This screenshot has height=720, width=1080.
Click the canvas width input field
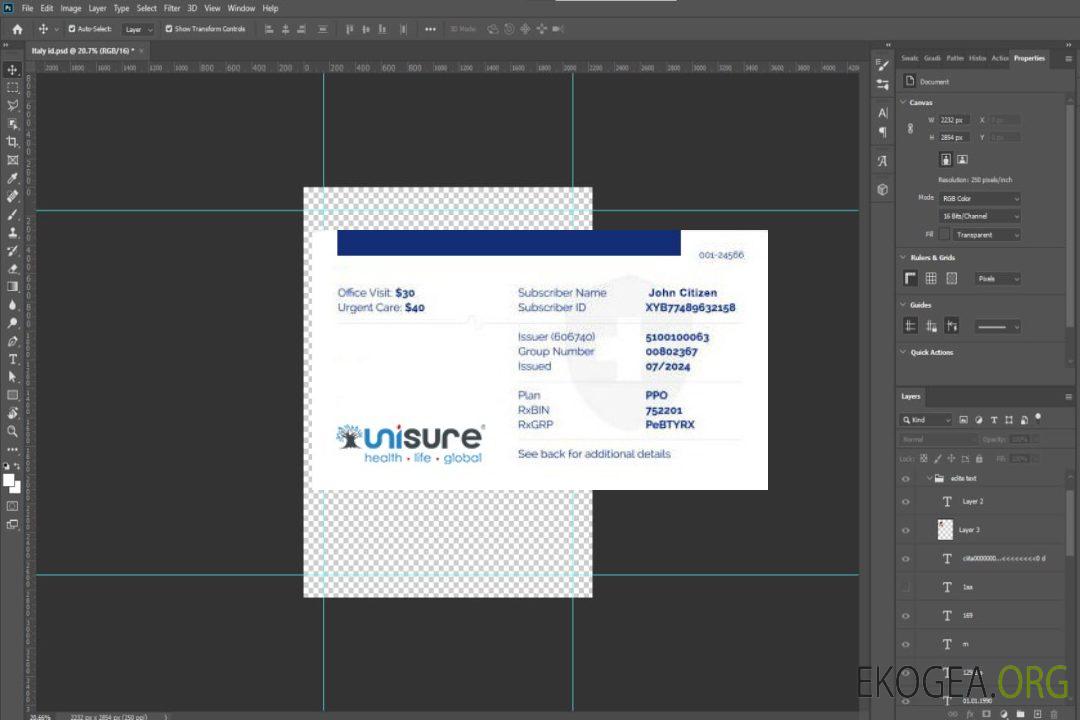tap(955, 120)
